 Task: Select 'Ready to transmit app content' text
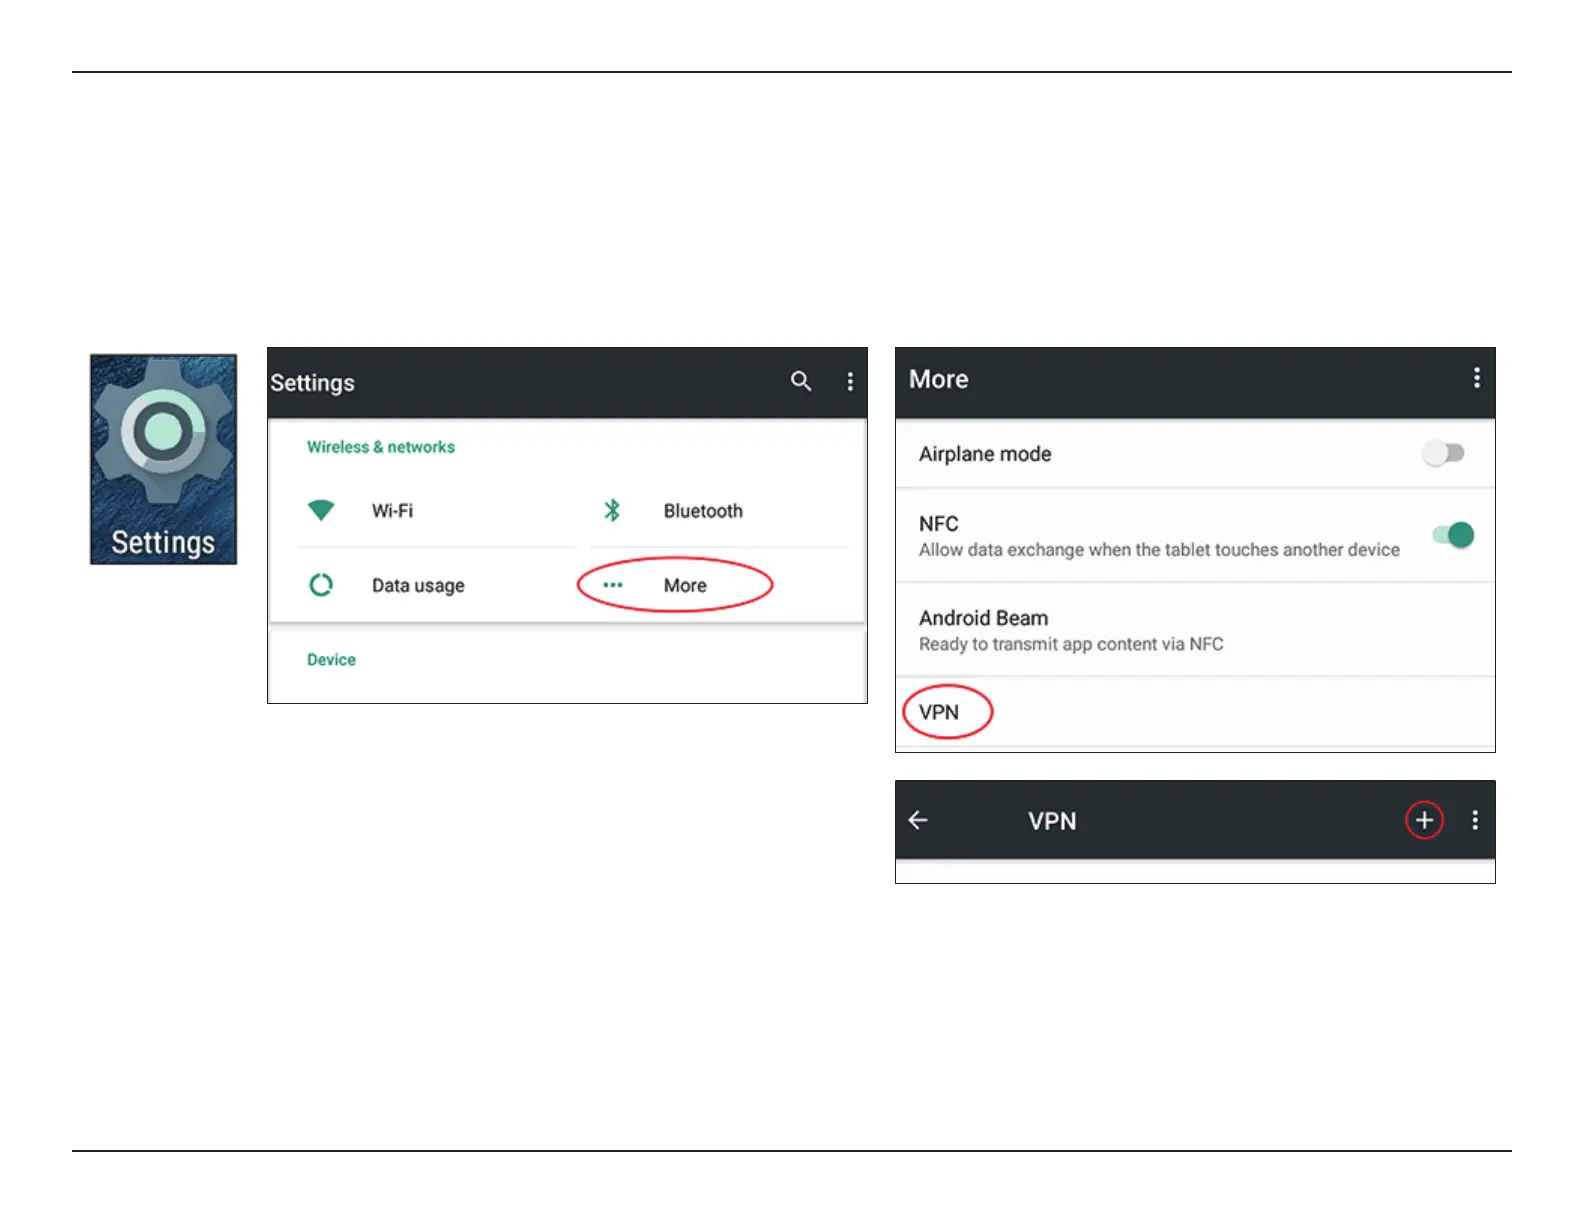tap(1071, 644)
